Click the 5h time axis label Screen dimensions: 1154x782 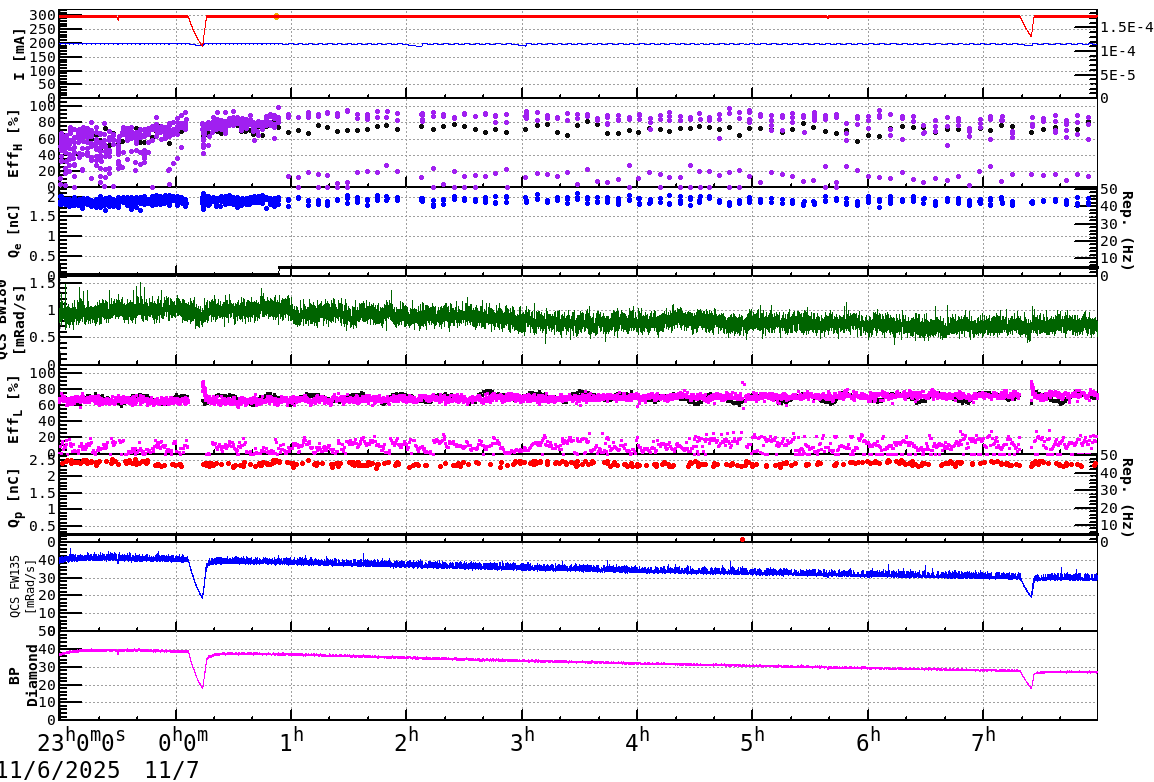pos(753,739)
